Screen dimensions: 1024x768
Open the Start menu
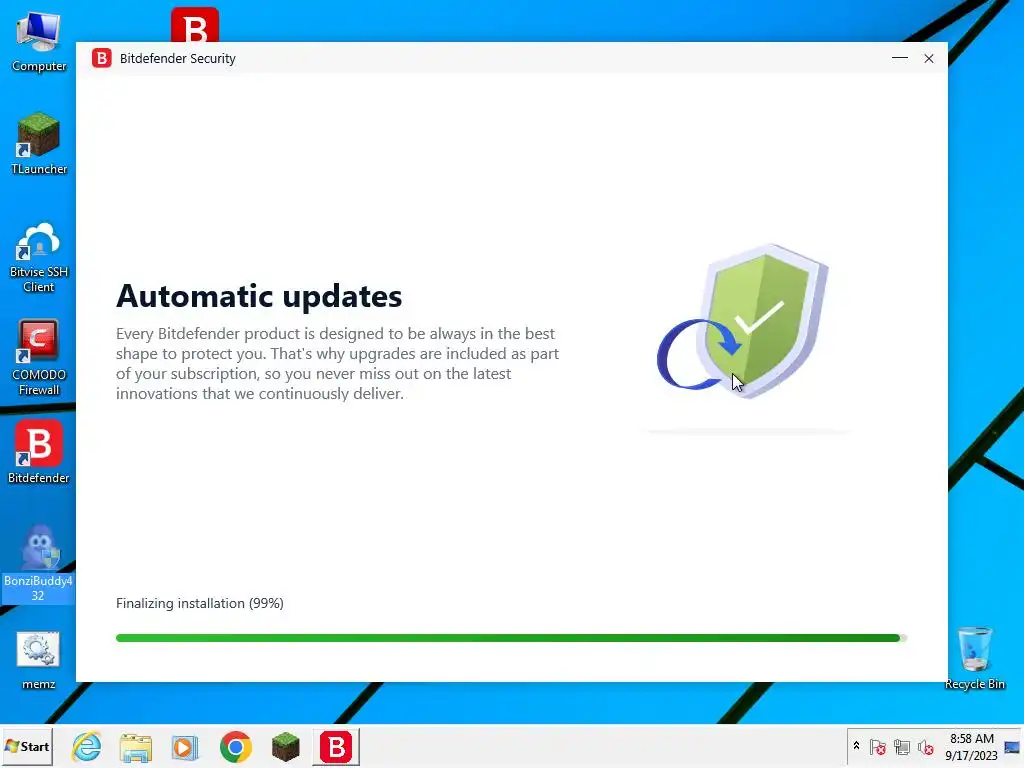click(x=27, y=746)
